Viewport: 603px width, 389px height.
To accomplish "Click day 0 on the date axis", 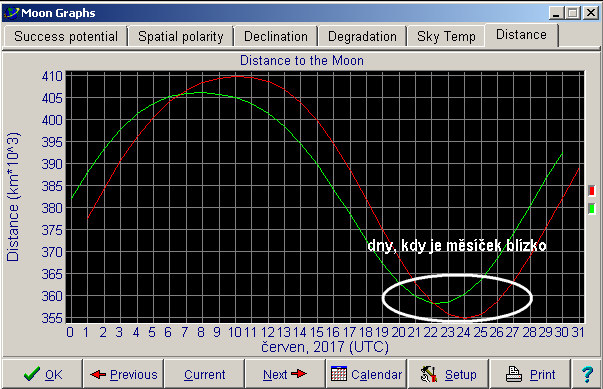I will click(x=70, y=332).
